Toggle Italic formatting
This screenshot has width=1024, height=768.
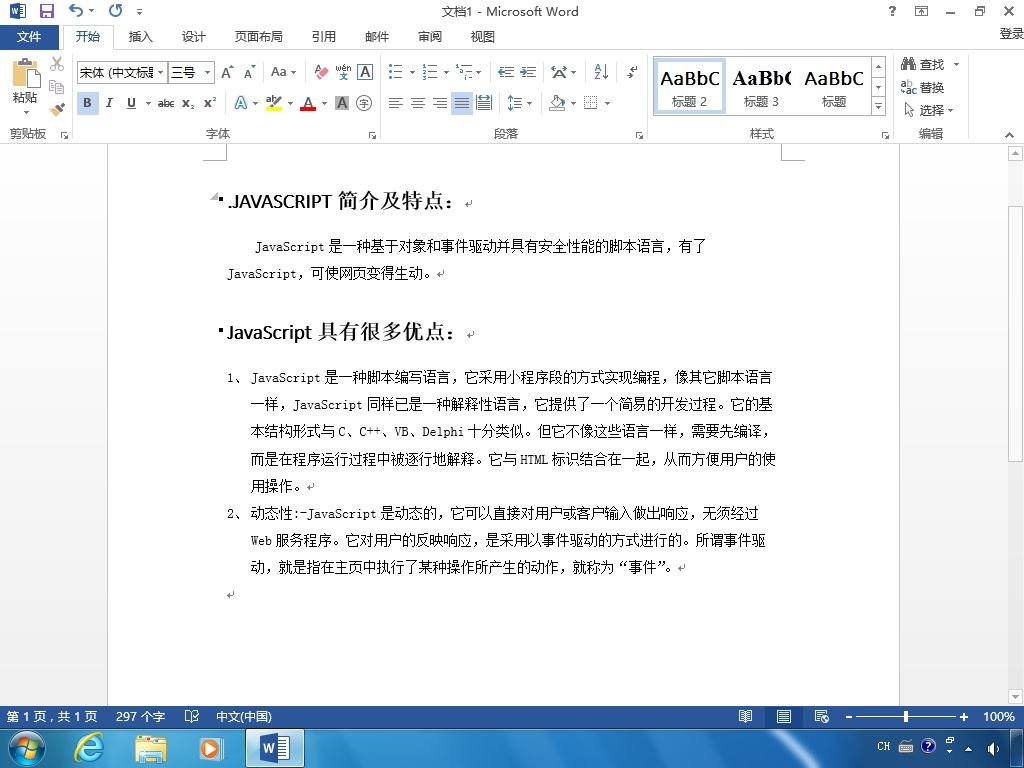point(109,103)
